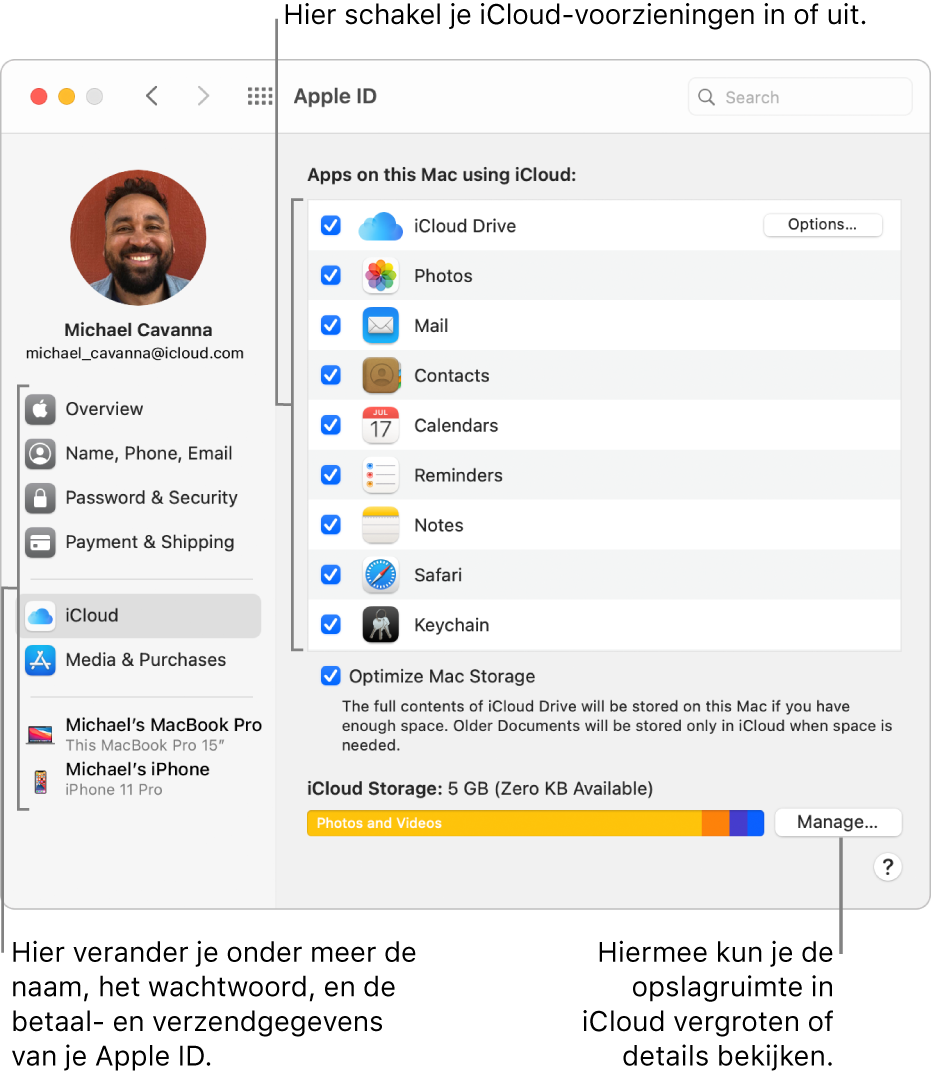Click the Name, Phone, Email person icon

coord(40,453)
